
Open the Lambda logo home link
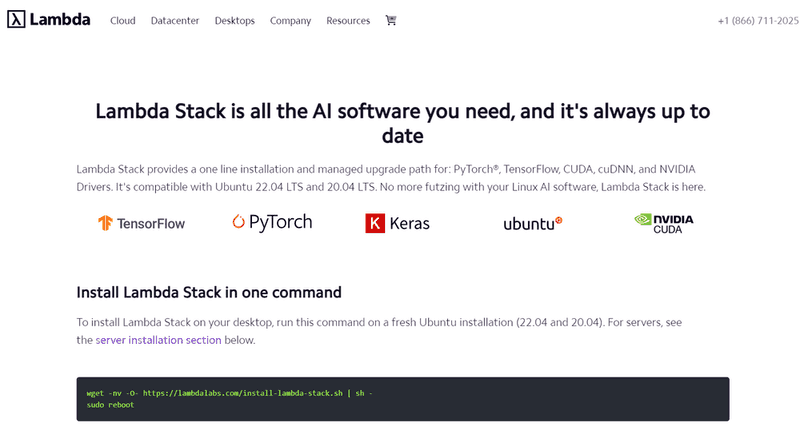[x=48, y=19]
